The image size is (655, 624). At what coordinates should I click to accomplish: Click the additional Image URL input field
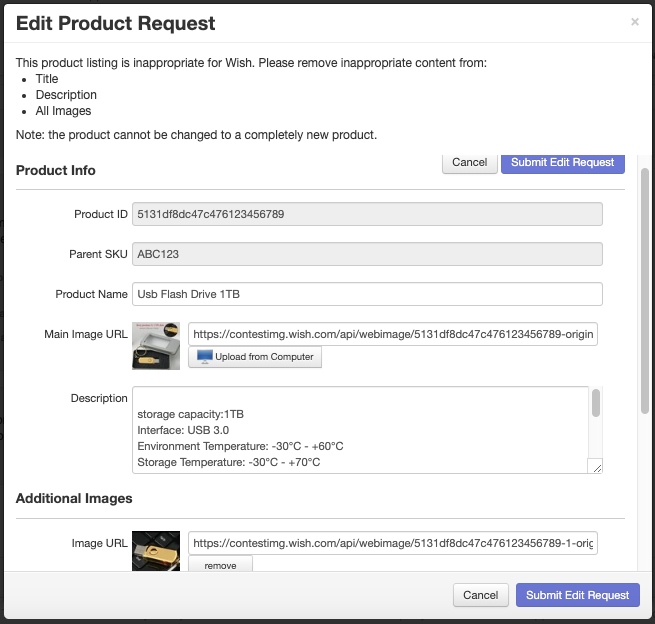click(x=392, y=543)
